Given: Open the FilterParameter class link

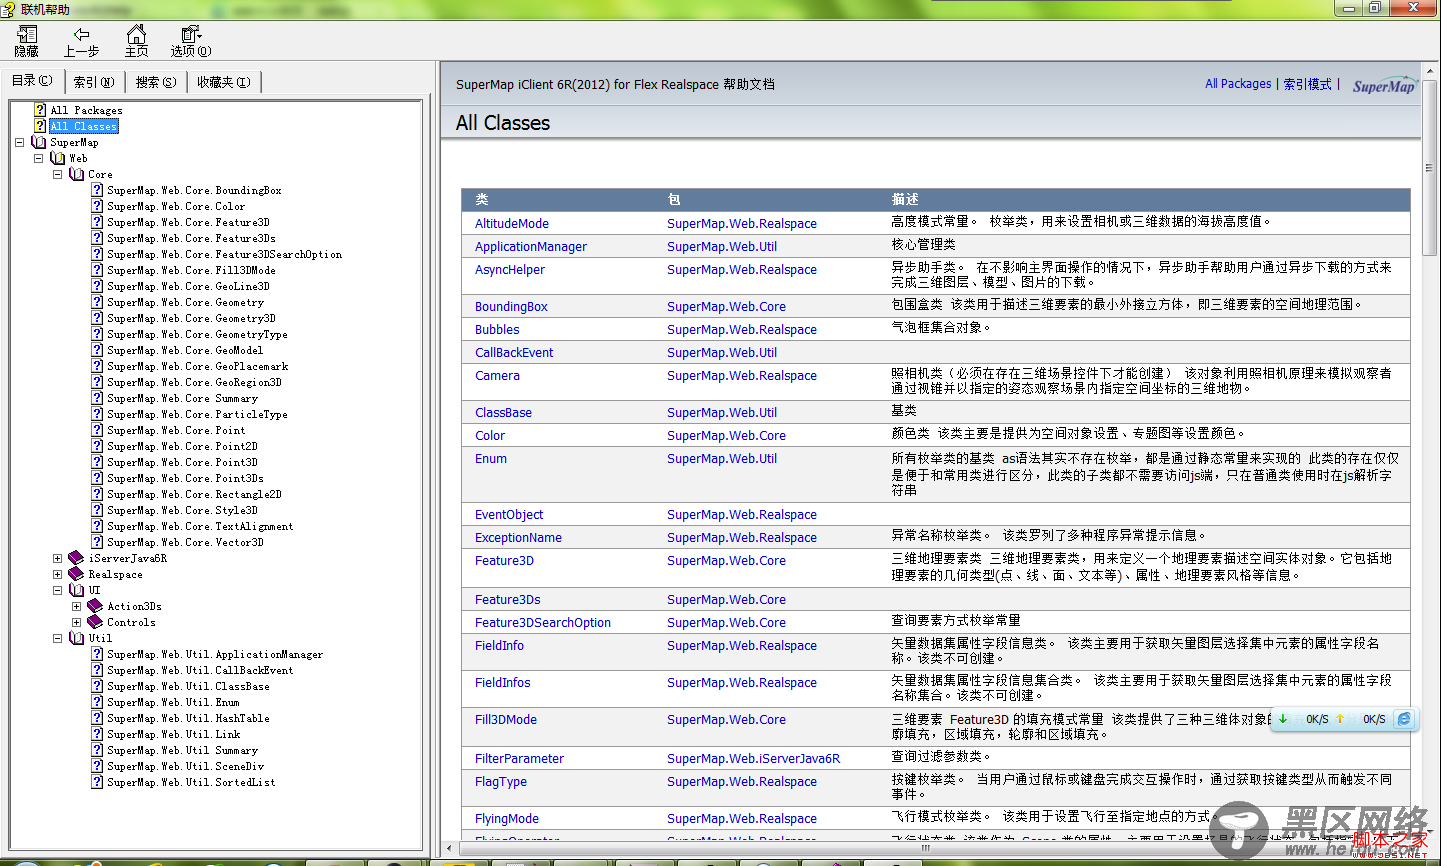Looking at the screenshot, I should pyautogui.click(x=519, y=758).
